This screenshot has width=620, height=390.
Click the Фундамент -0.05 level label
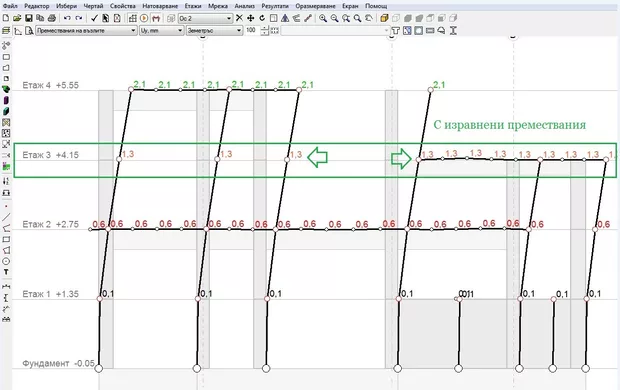click(58, 363)
